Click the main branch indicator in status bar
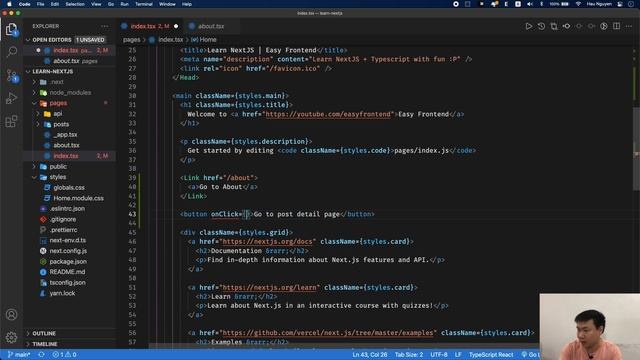 (19, 355)
